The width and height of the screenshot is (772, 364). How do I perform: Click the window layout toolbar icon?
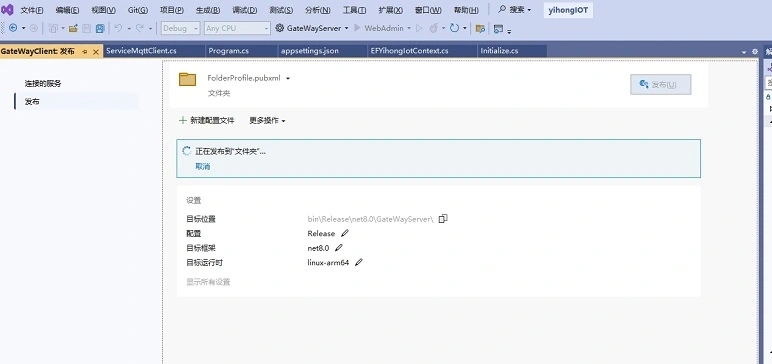tap(498, 29)
